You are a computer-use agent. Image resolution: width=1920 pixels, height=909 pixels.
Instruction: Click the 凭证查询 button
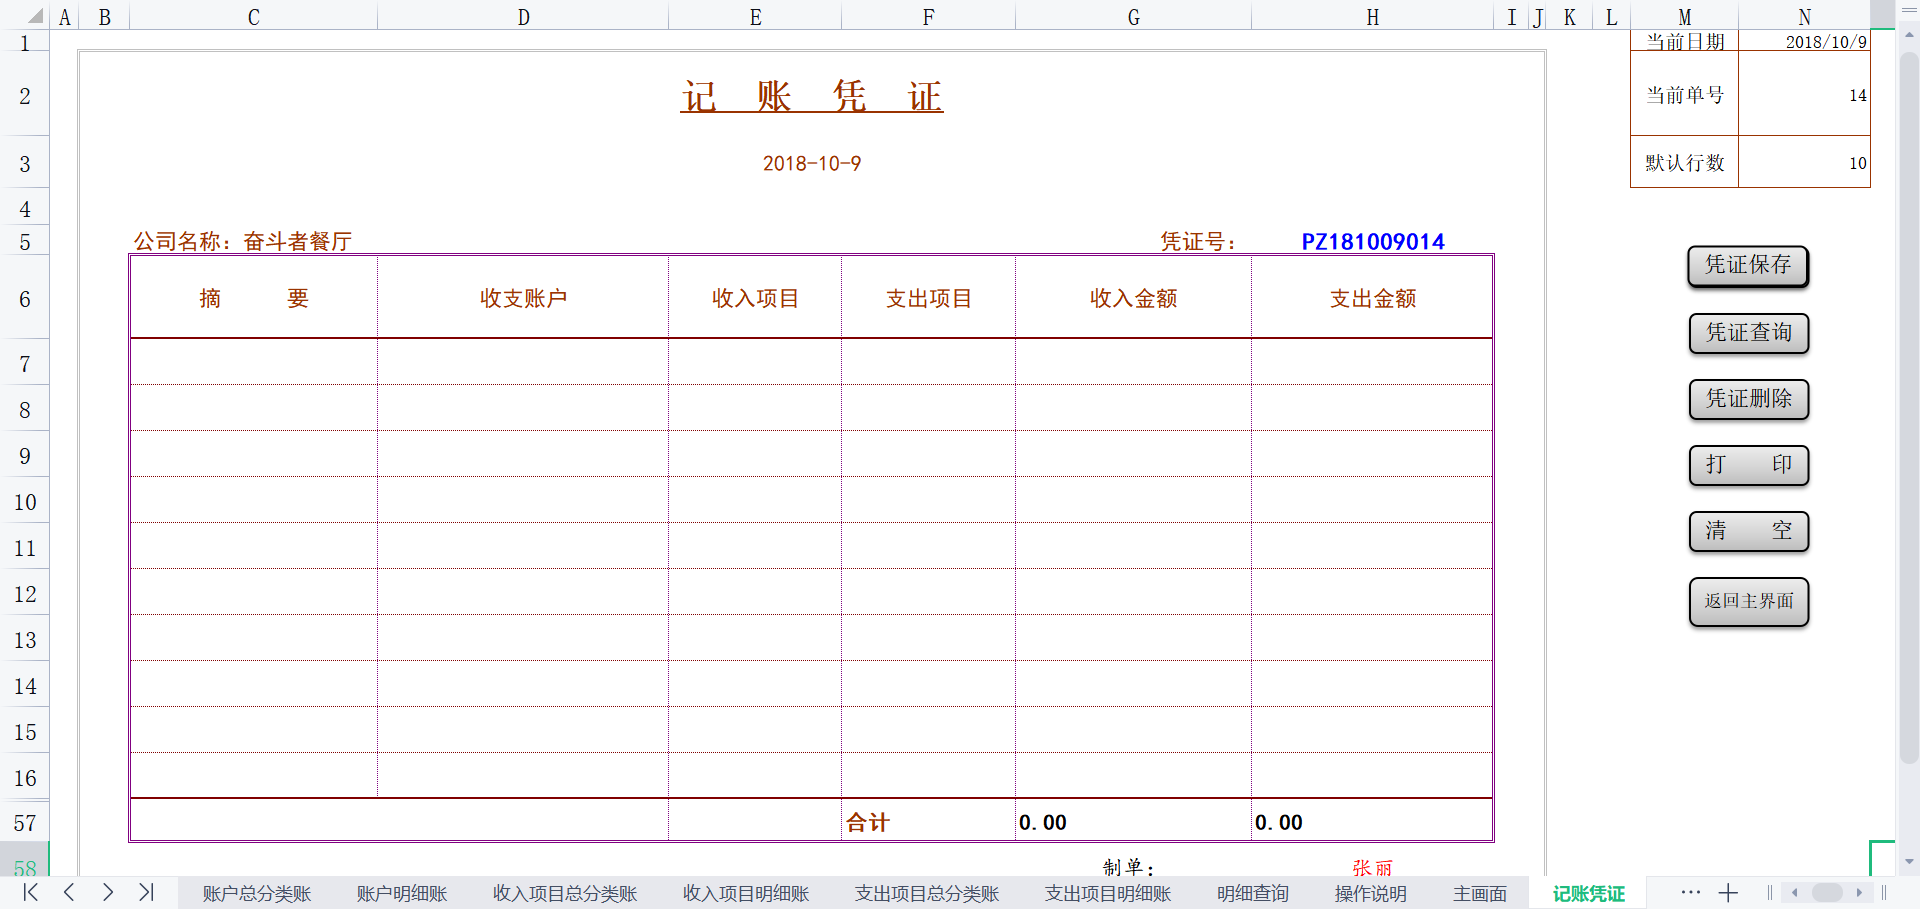tap(1749, 333)
